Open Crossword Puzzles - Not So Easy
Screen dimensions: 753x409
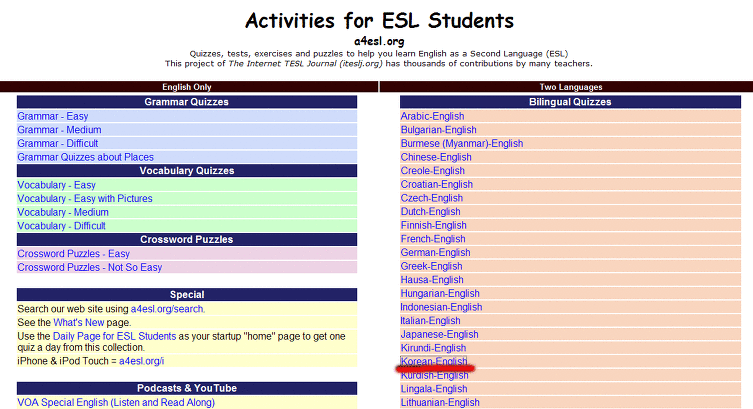pyautogui.click(x=89, y=267)
